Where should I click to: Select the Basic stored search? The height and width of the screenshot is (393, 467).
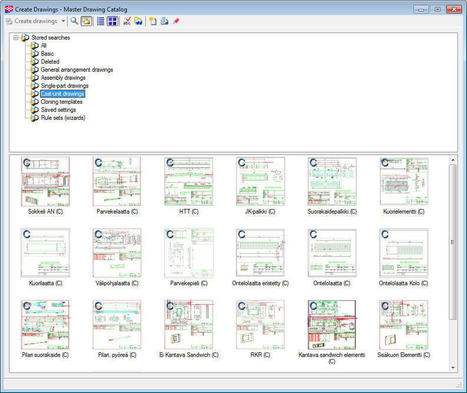coord(47,54)
